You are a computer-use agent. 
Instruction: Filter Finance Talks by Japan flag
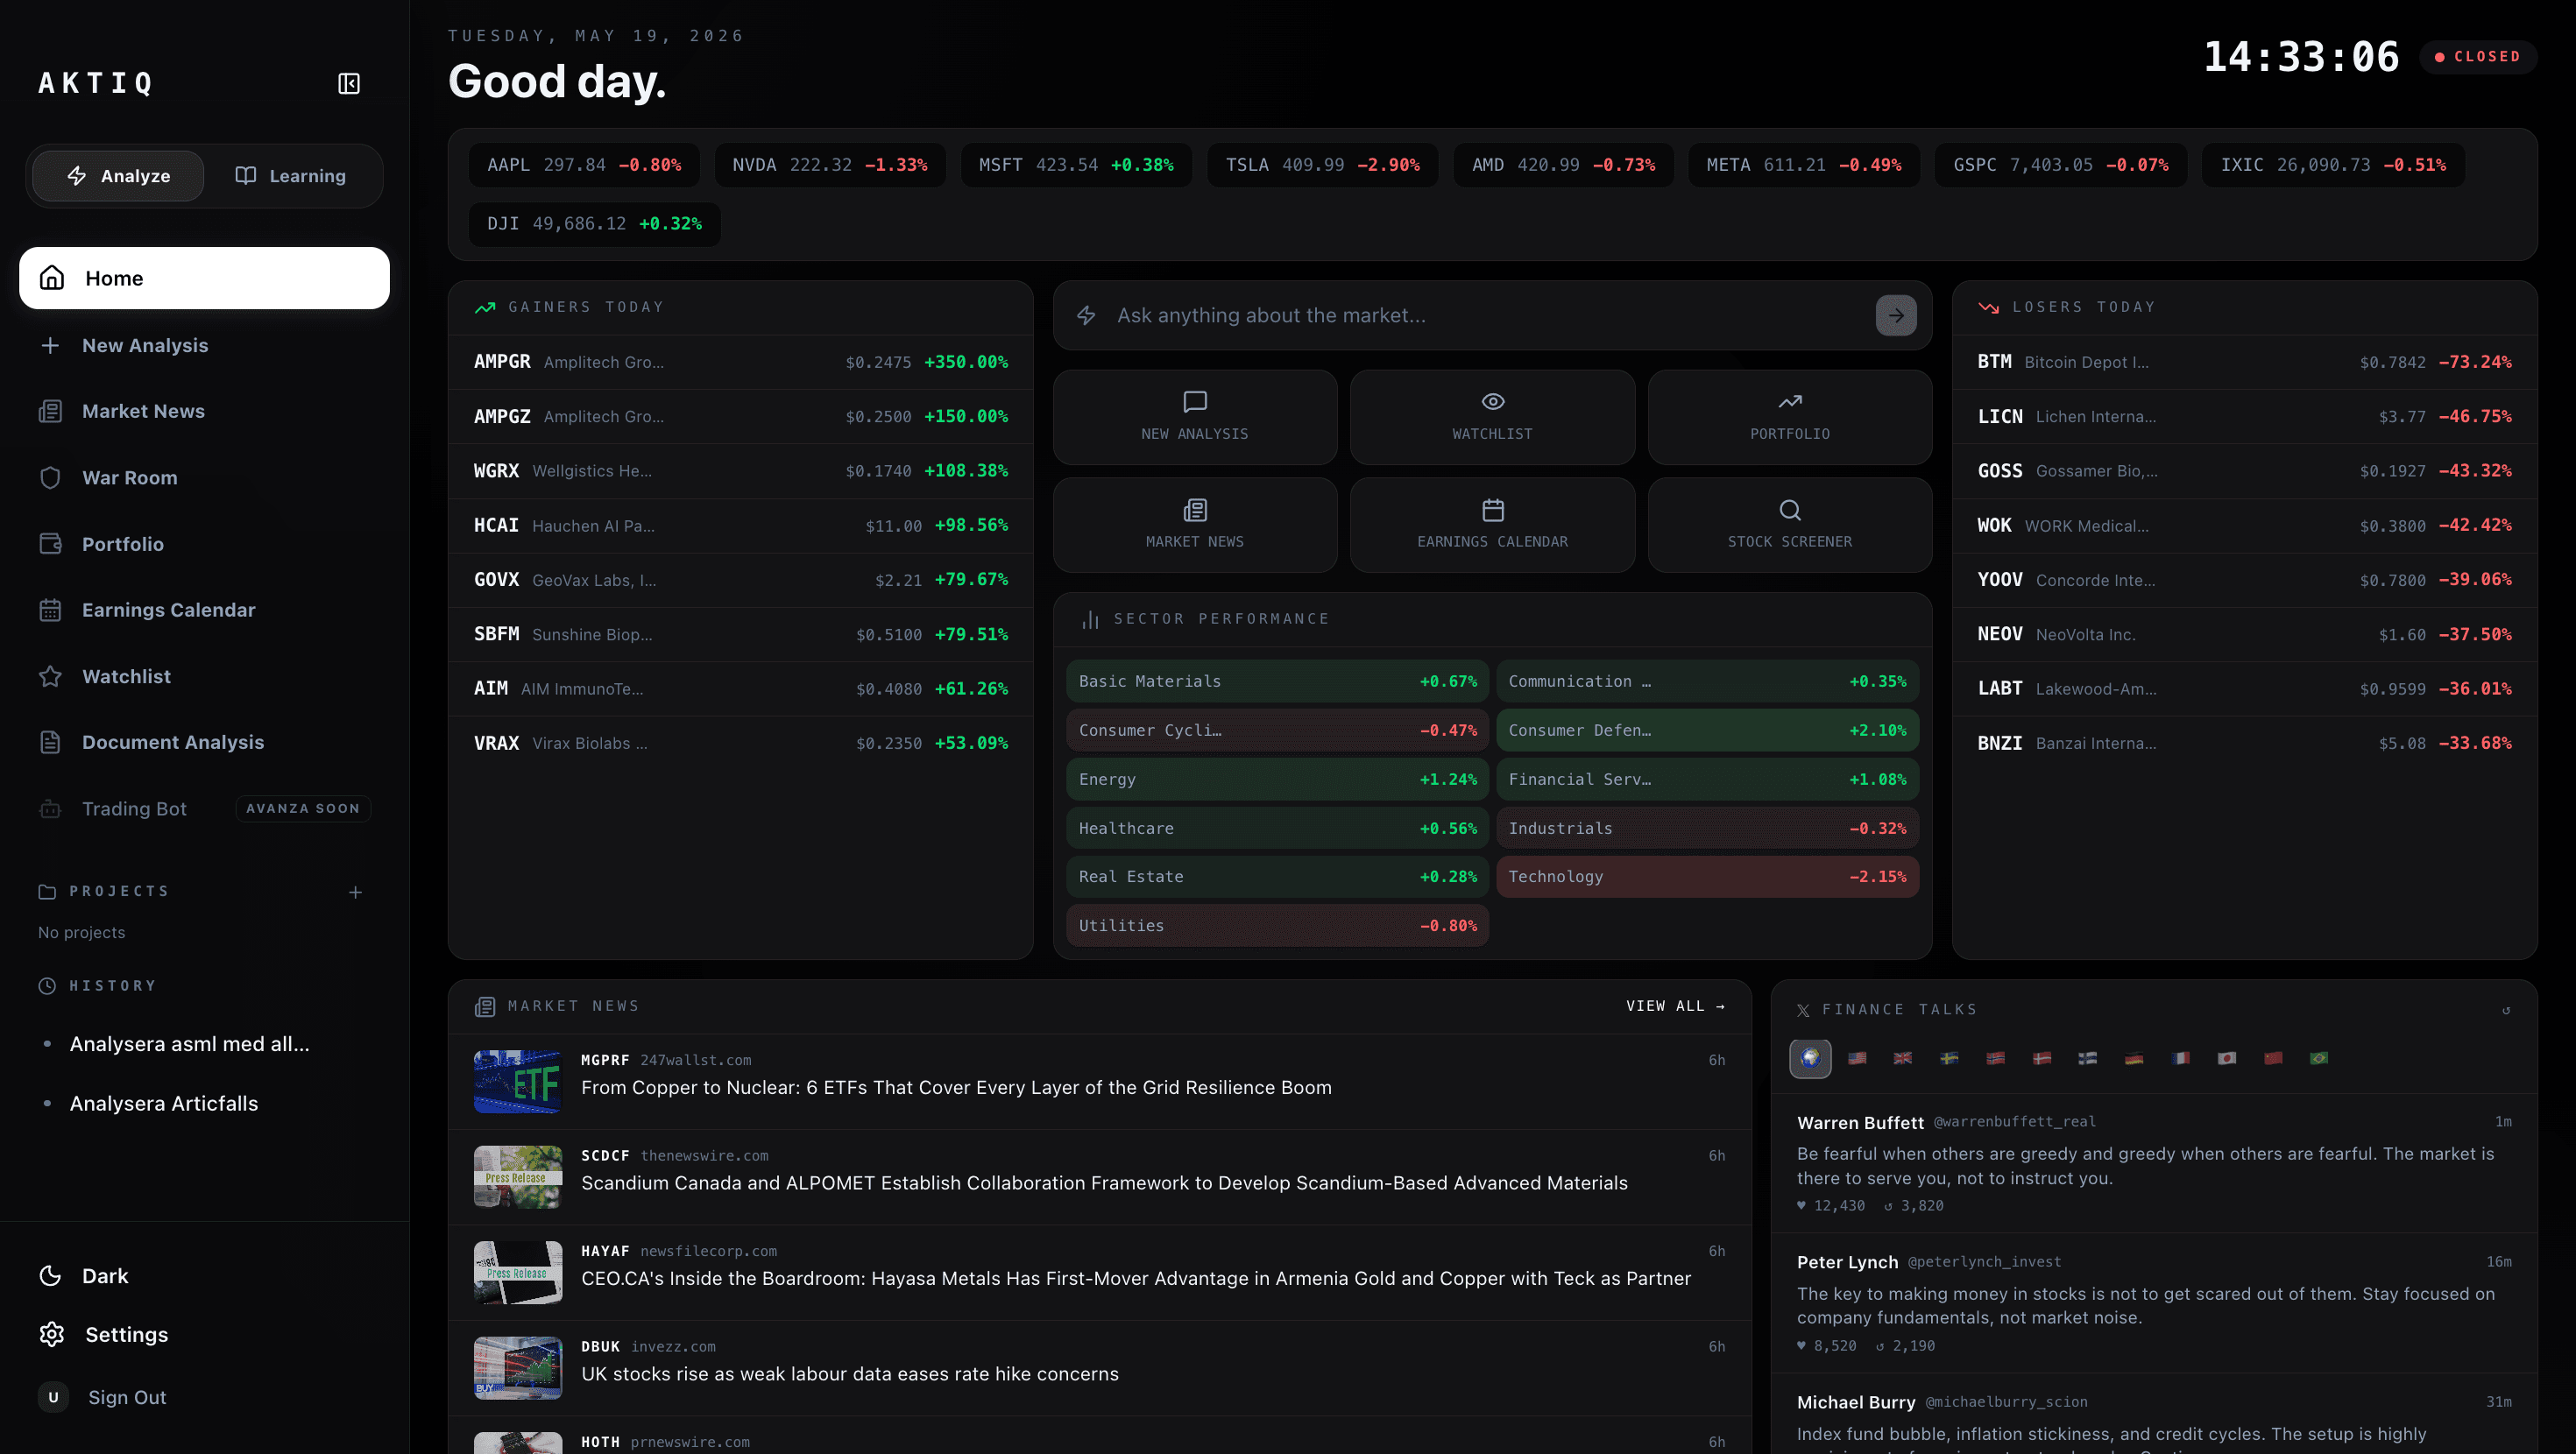2227,1058
